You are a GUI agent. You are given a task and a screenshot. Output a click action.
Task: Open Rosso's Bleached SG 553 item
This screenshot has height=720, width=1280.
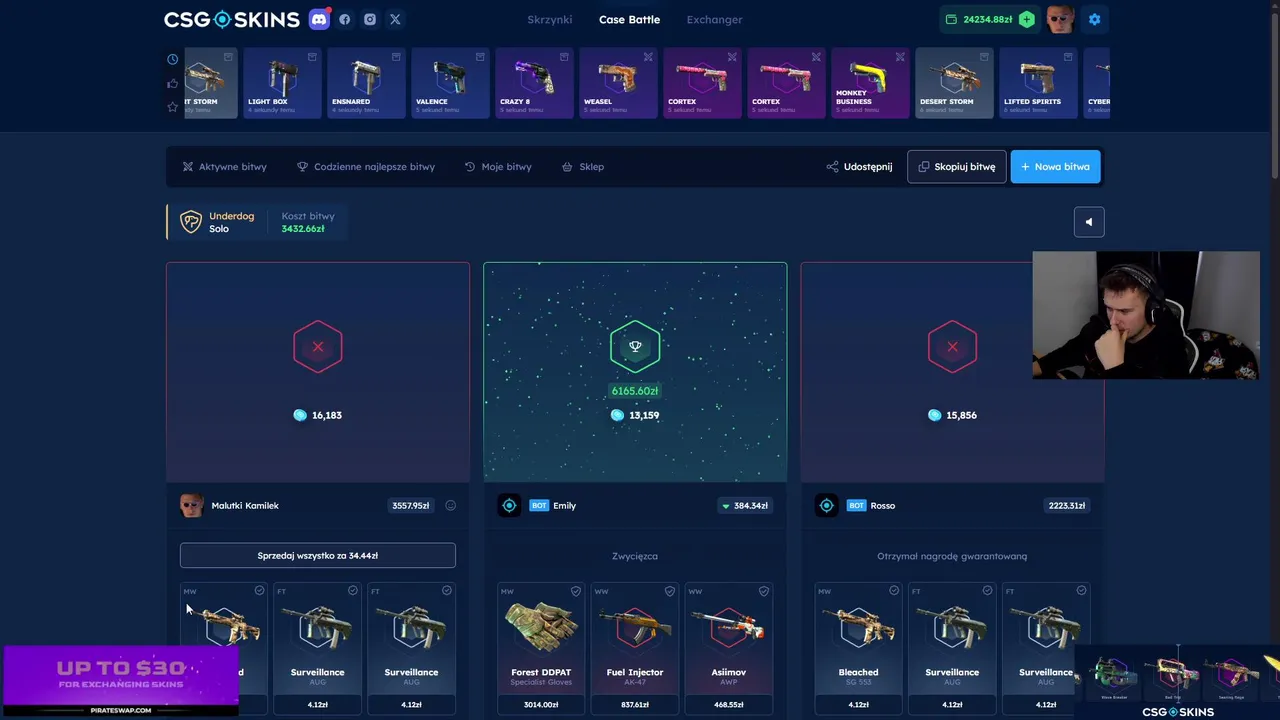(x=859, y=648)
